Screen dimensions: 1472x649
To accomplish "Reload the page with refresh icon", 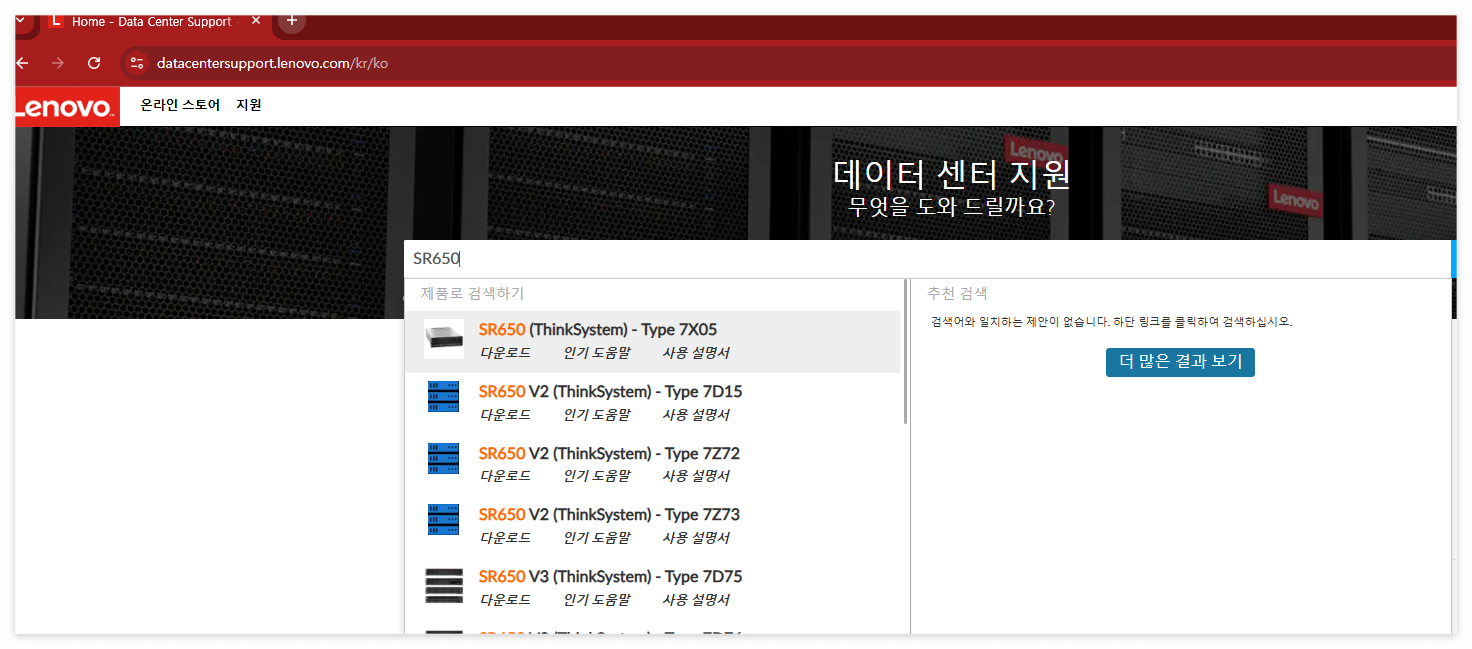I will click(x=94, y=63).
